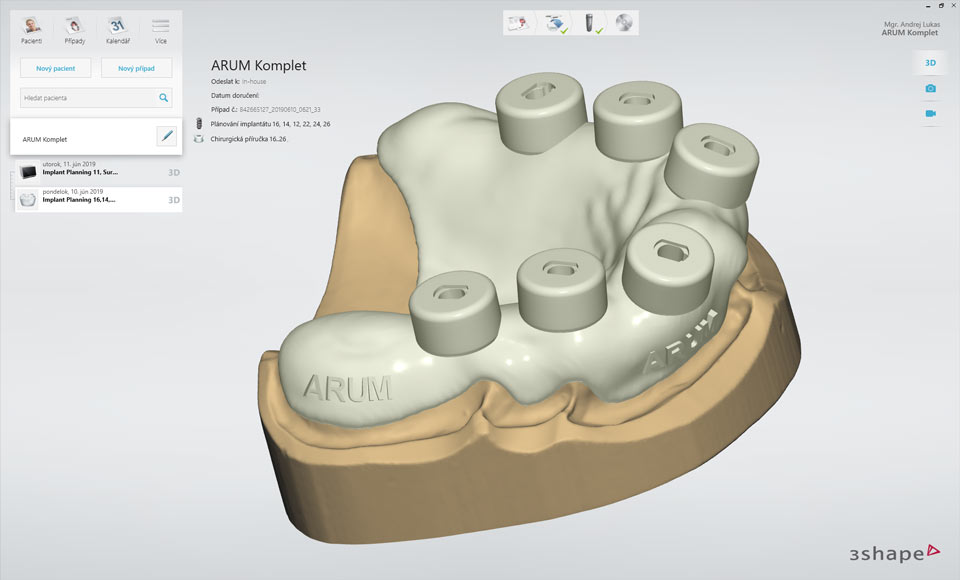Switch to the 3D view mode
960x580 pixels.
930,62
